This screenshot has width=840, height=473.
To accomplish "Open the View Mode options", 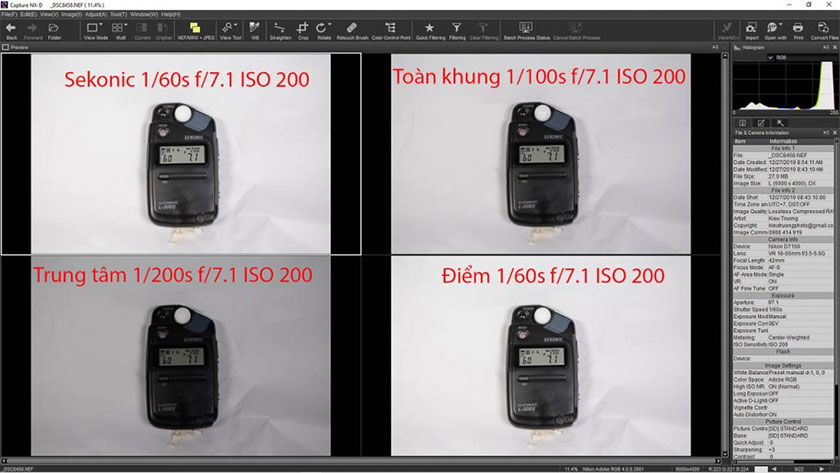I will pos(95,31).
